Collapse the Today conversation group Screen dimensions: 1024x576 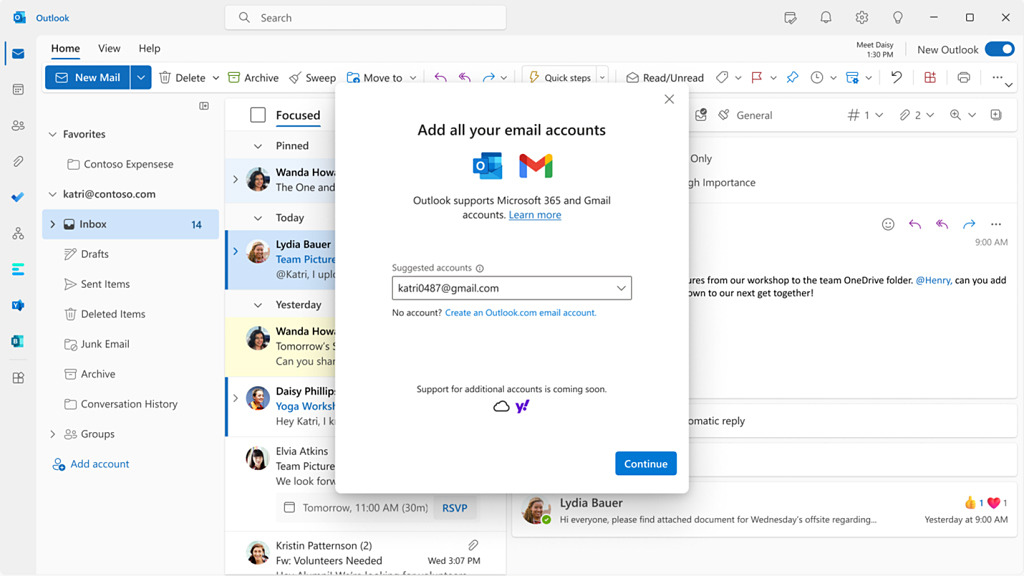tap(260, 217)
